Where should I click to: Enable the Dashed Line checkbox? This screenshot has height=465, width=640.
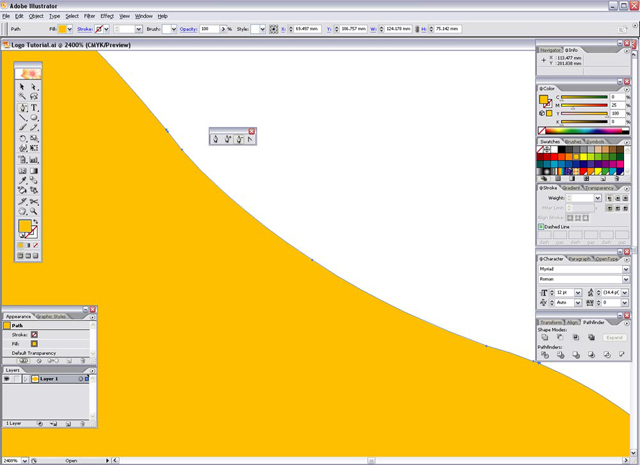541,227
